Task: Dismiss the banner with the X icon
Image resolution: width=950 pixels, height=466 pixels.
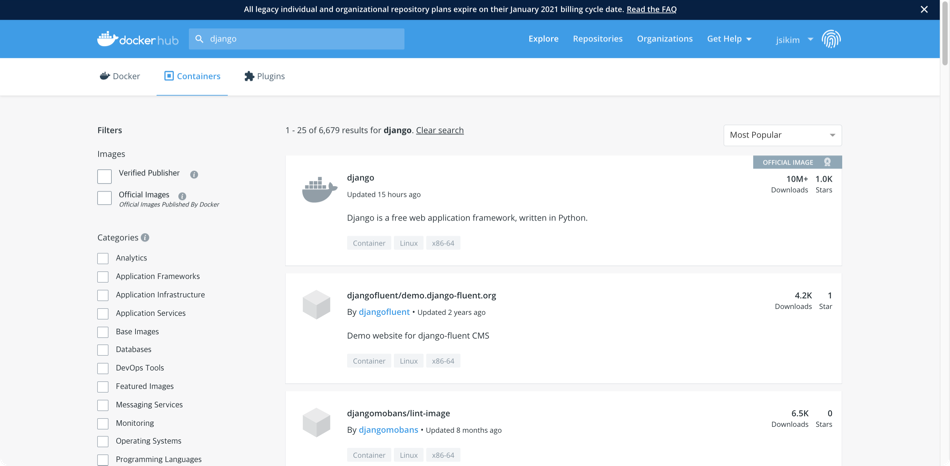Action: (924, 9)
